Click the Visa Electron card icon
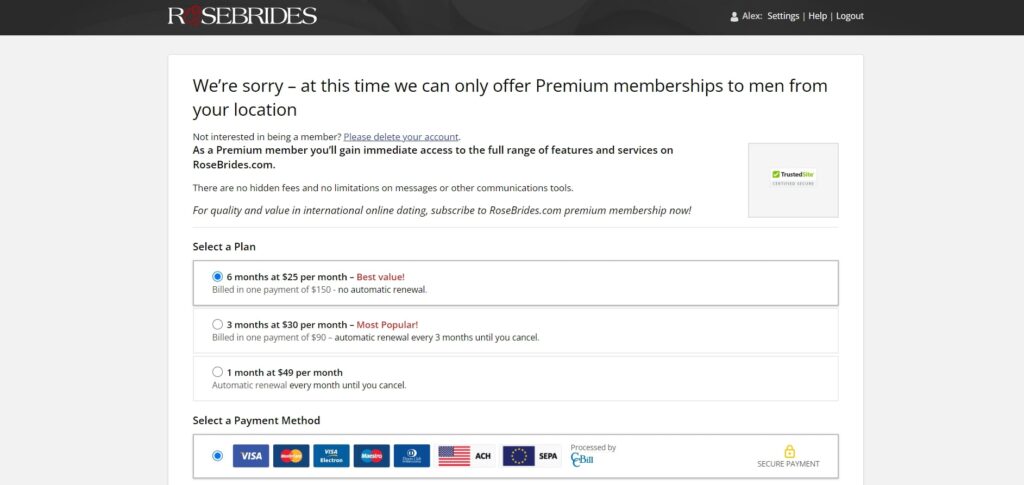This screenshot has width=1024, height=485. point(331,456)
